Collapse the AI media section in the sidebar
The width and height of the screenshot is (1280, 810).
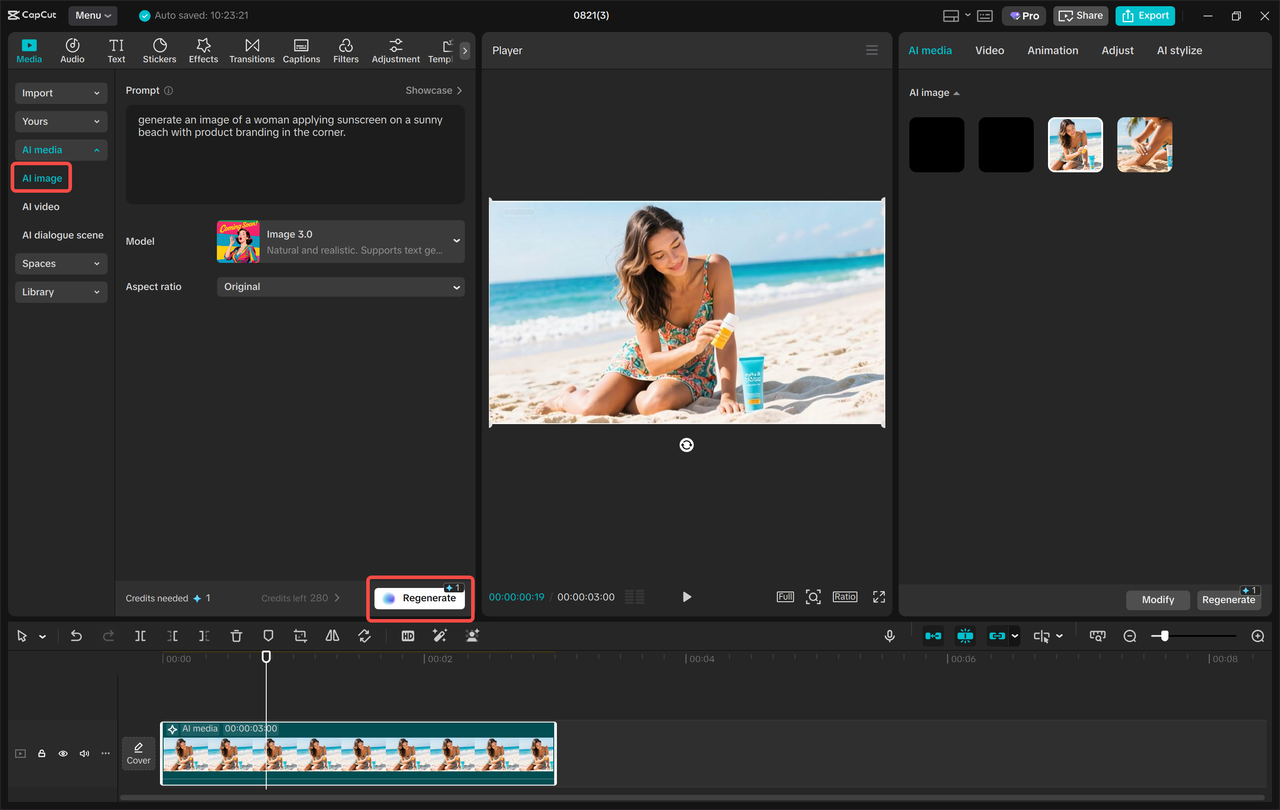point(60,149)
